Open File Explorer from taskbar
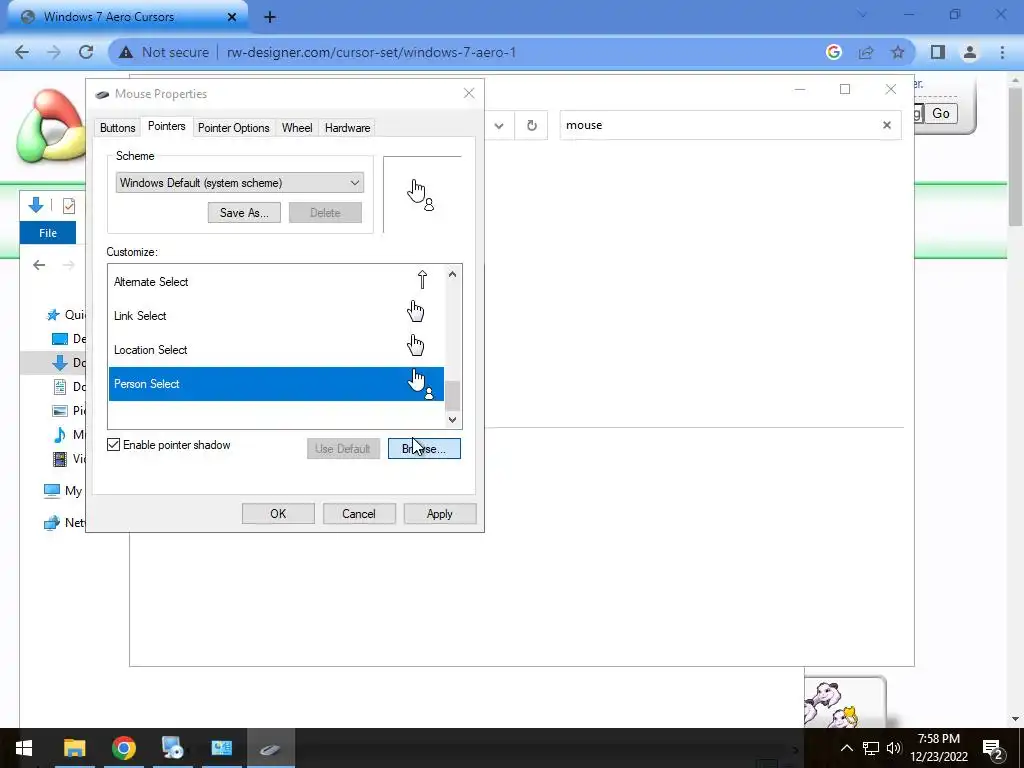1024x768 pixels. (x=74, y=748)
